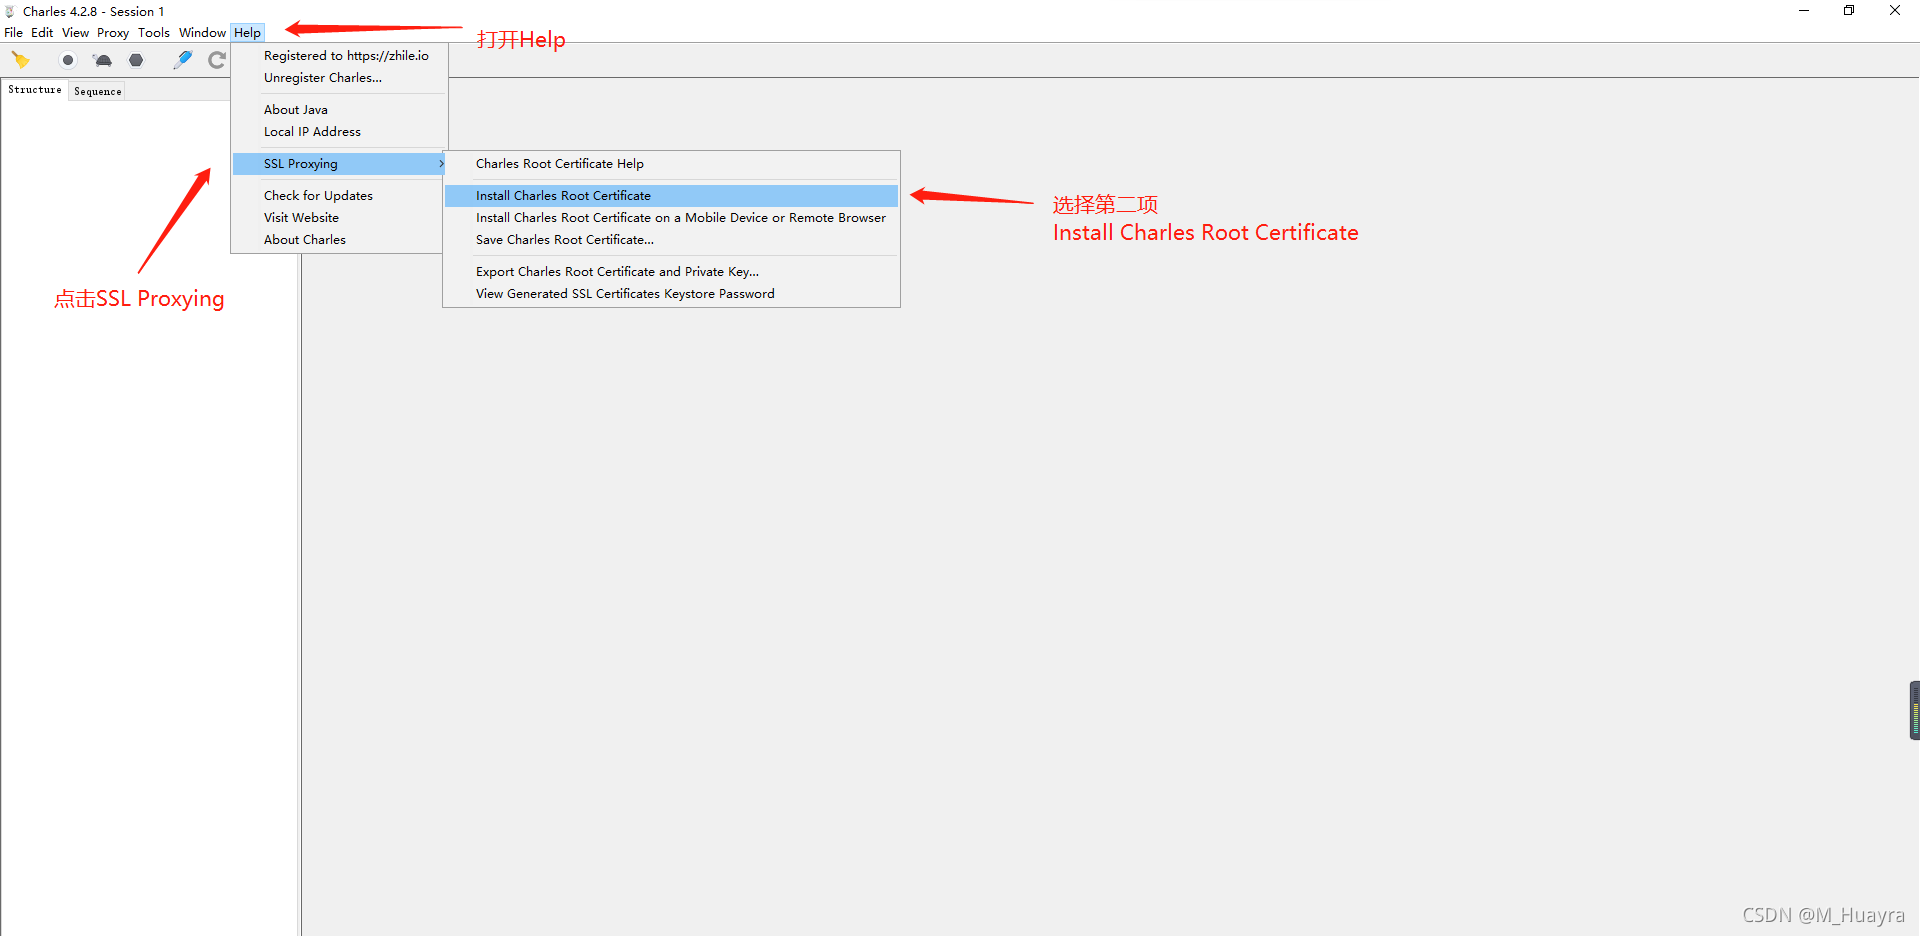Close the Charles window

1895,11
